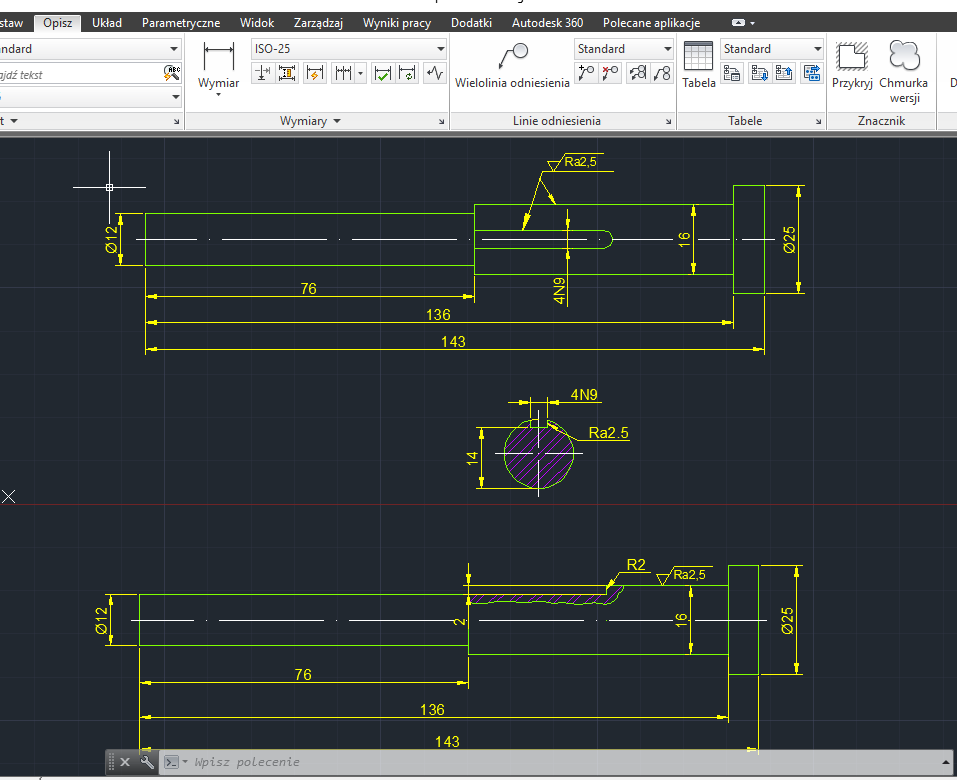This screenshot has height=780, width=957.
Task: Open the customization wrench on command line
Action: click(147, 762)
